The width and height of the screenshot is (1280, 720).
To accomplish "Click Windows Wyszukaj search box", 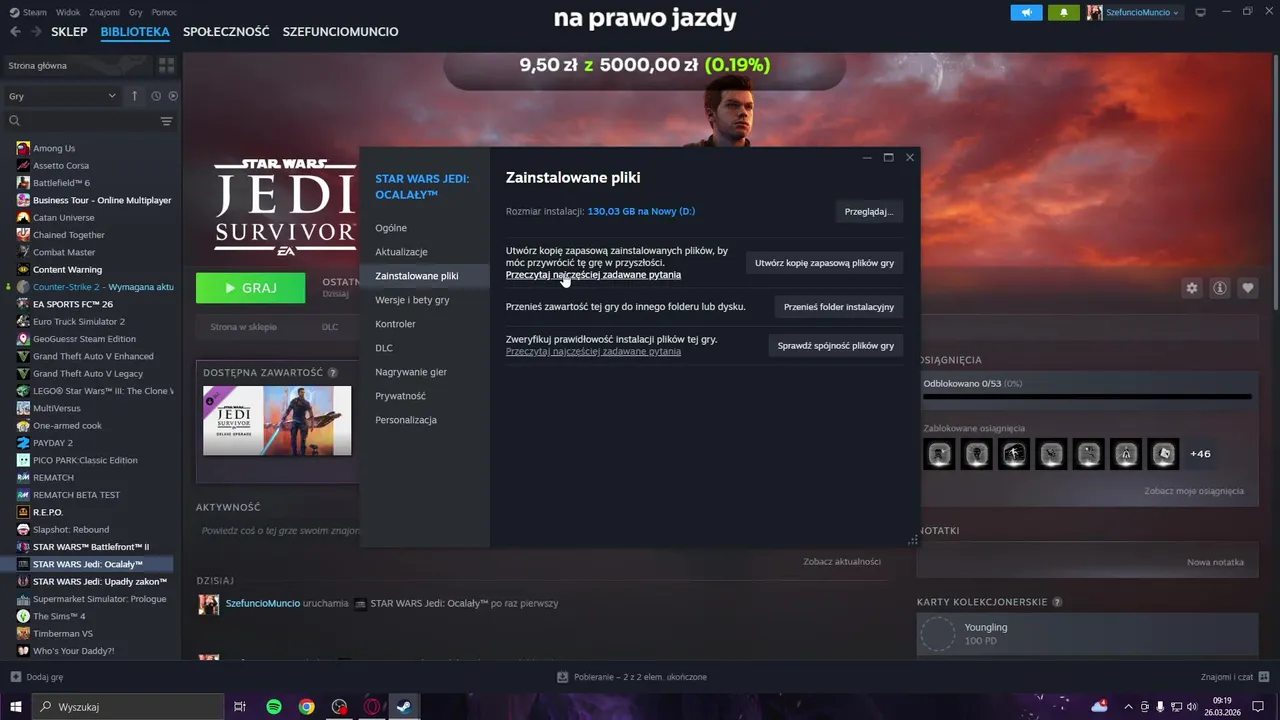I will click(128, 706).
